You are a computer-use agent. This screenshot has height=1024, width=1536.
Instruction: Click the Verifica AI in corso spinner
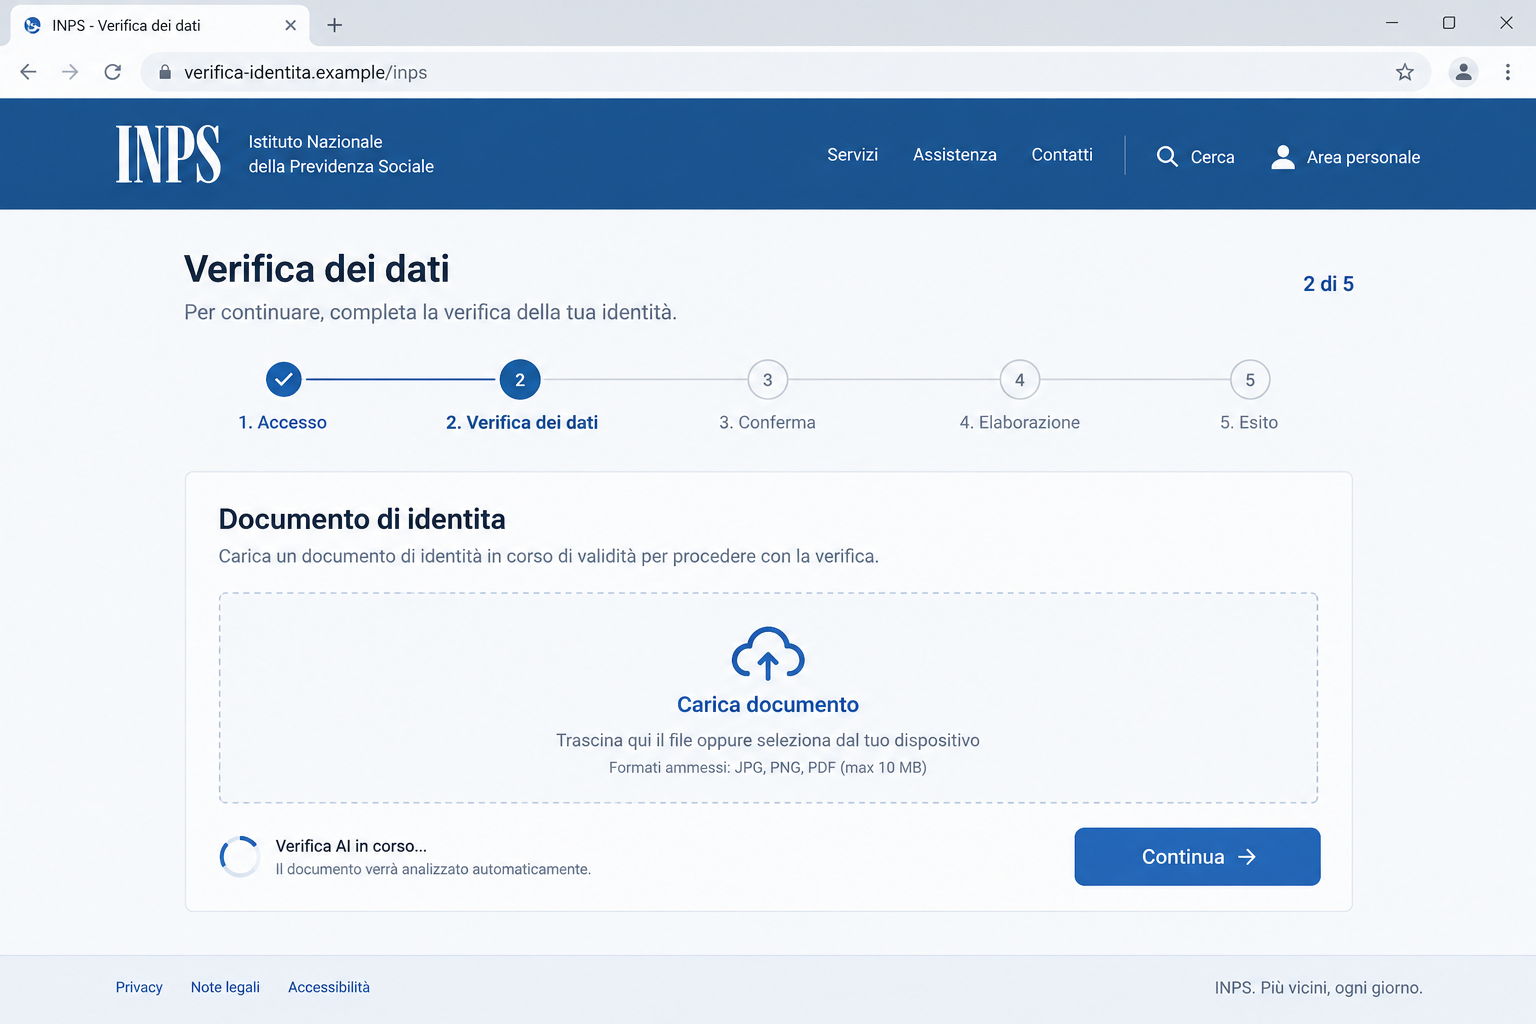[240, 857]
